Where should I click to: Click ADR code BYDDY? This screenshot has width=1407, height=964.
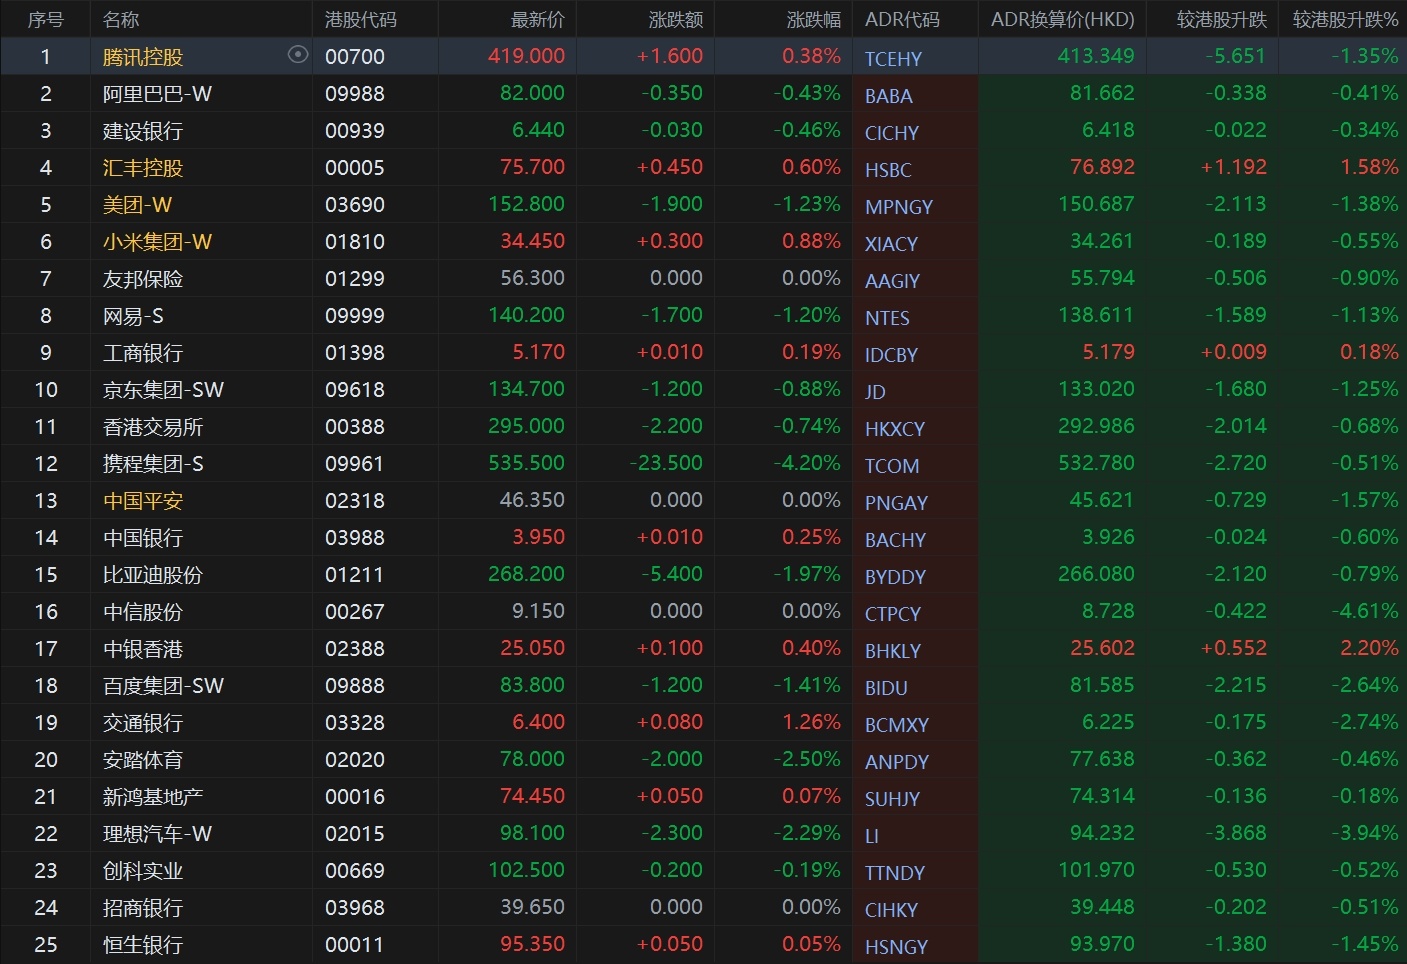895,577
